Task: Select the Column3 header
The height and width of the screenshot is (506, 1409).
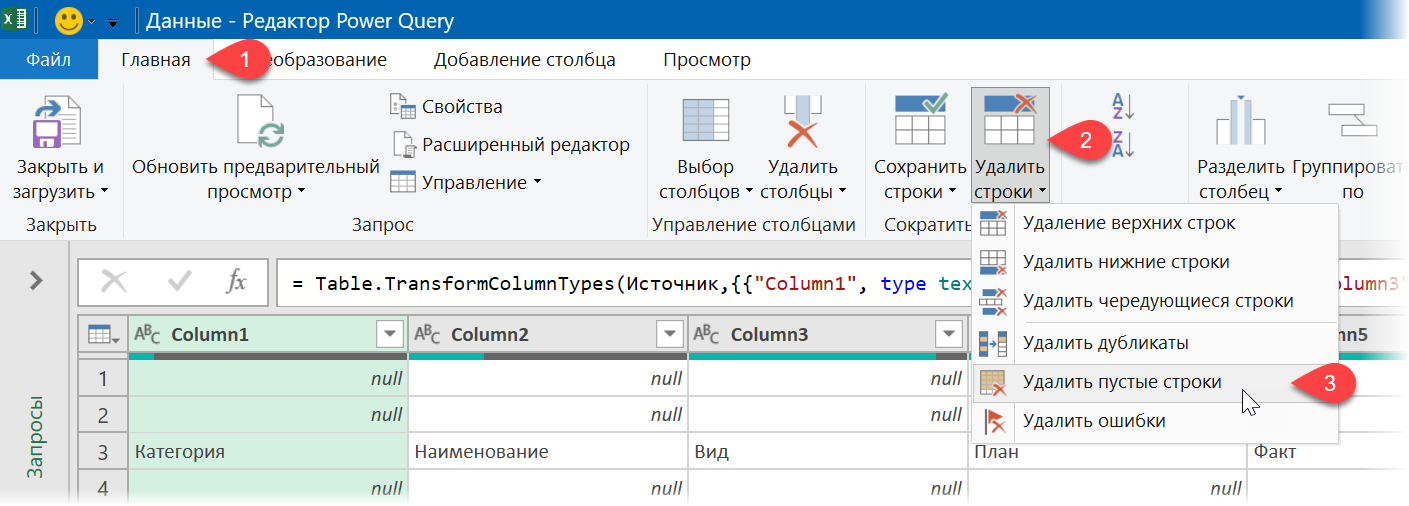Action: click(x=829, y=335)
